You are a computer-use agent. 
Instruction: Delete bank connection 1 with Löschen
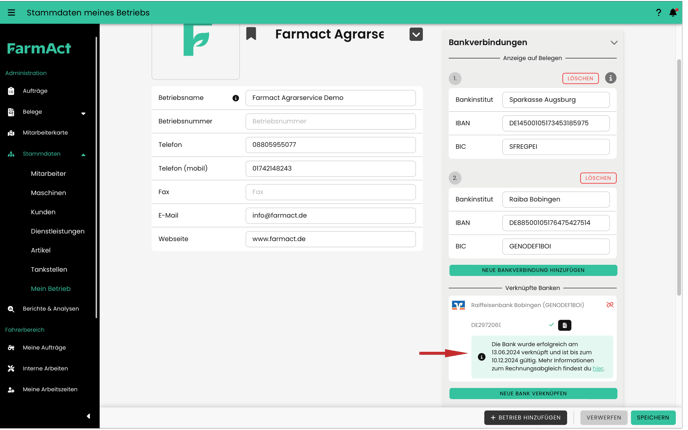pos(580,79)
